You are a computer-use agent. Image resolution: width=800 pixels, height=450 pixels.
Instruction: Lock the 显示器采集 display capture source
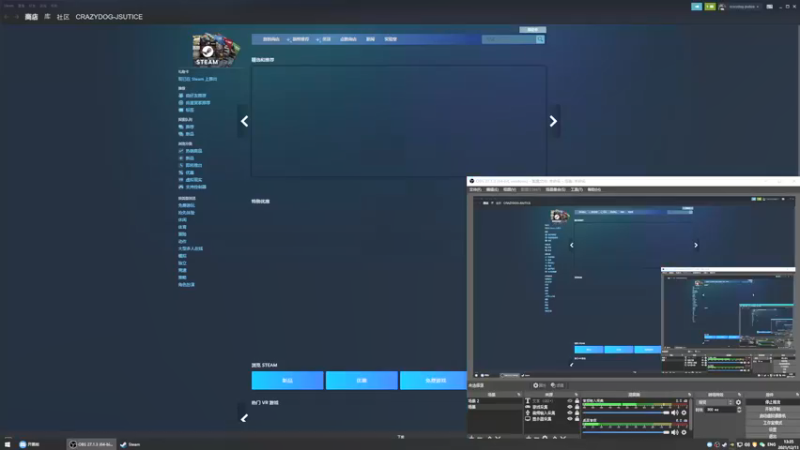click(x=577, y=419)
